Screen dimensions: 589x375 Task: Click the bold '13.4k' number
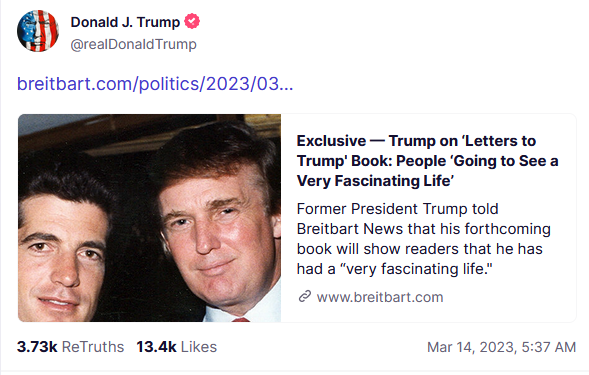point(156,347)
